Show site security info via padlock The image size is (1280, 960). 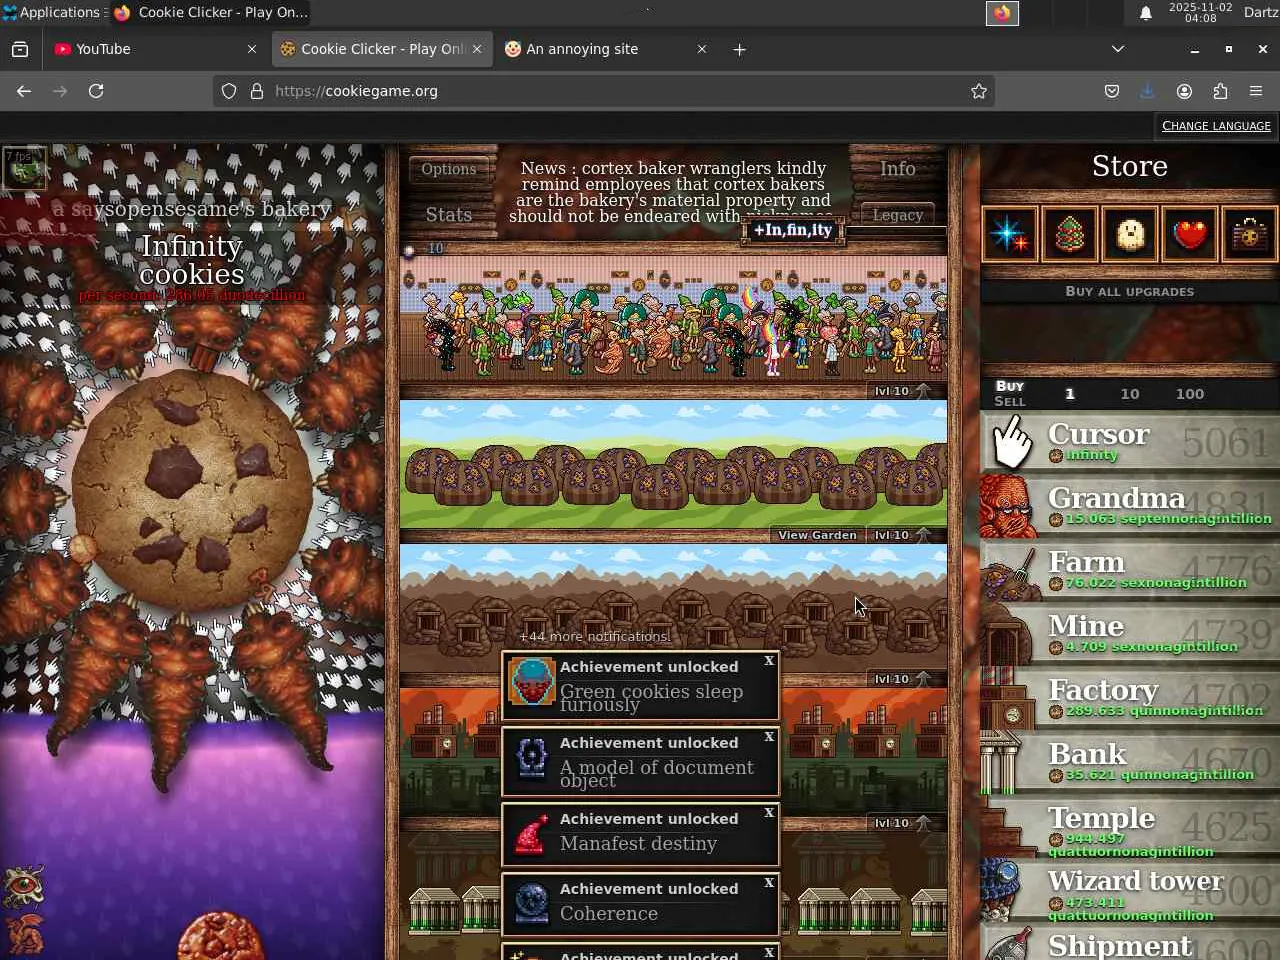[x=257, y=91]
